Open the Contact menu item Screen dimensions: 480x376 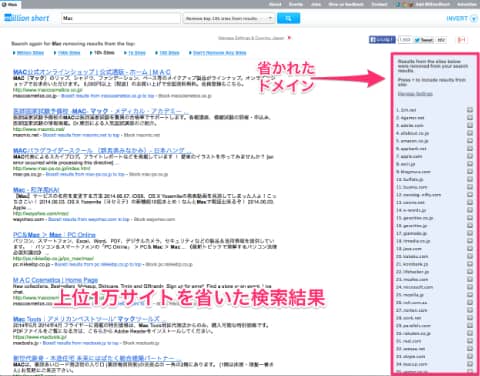[x=379, y=4]
